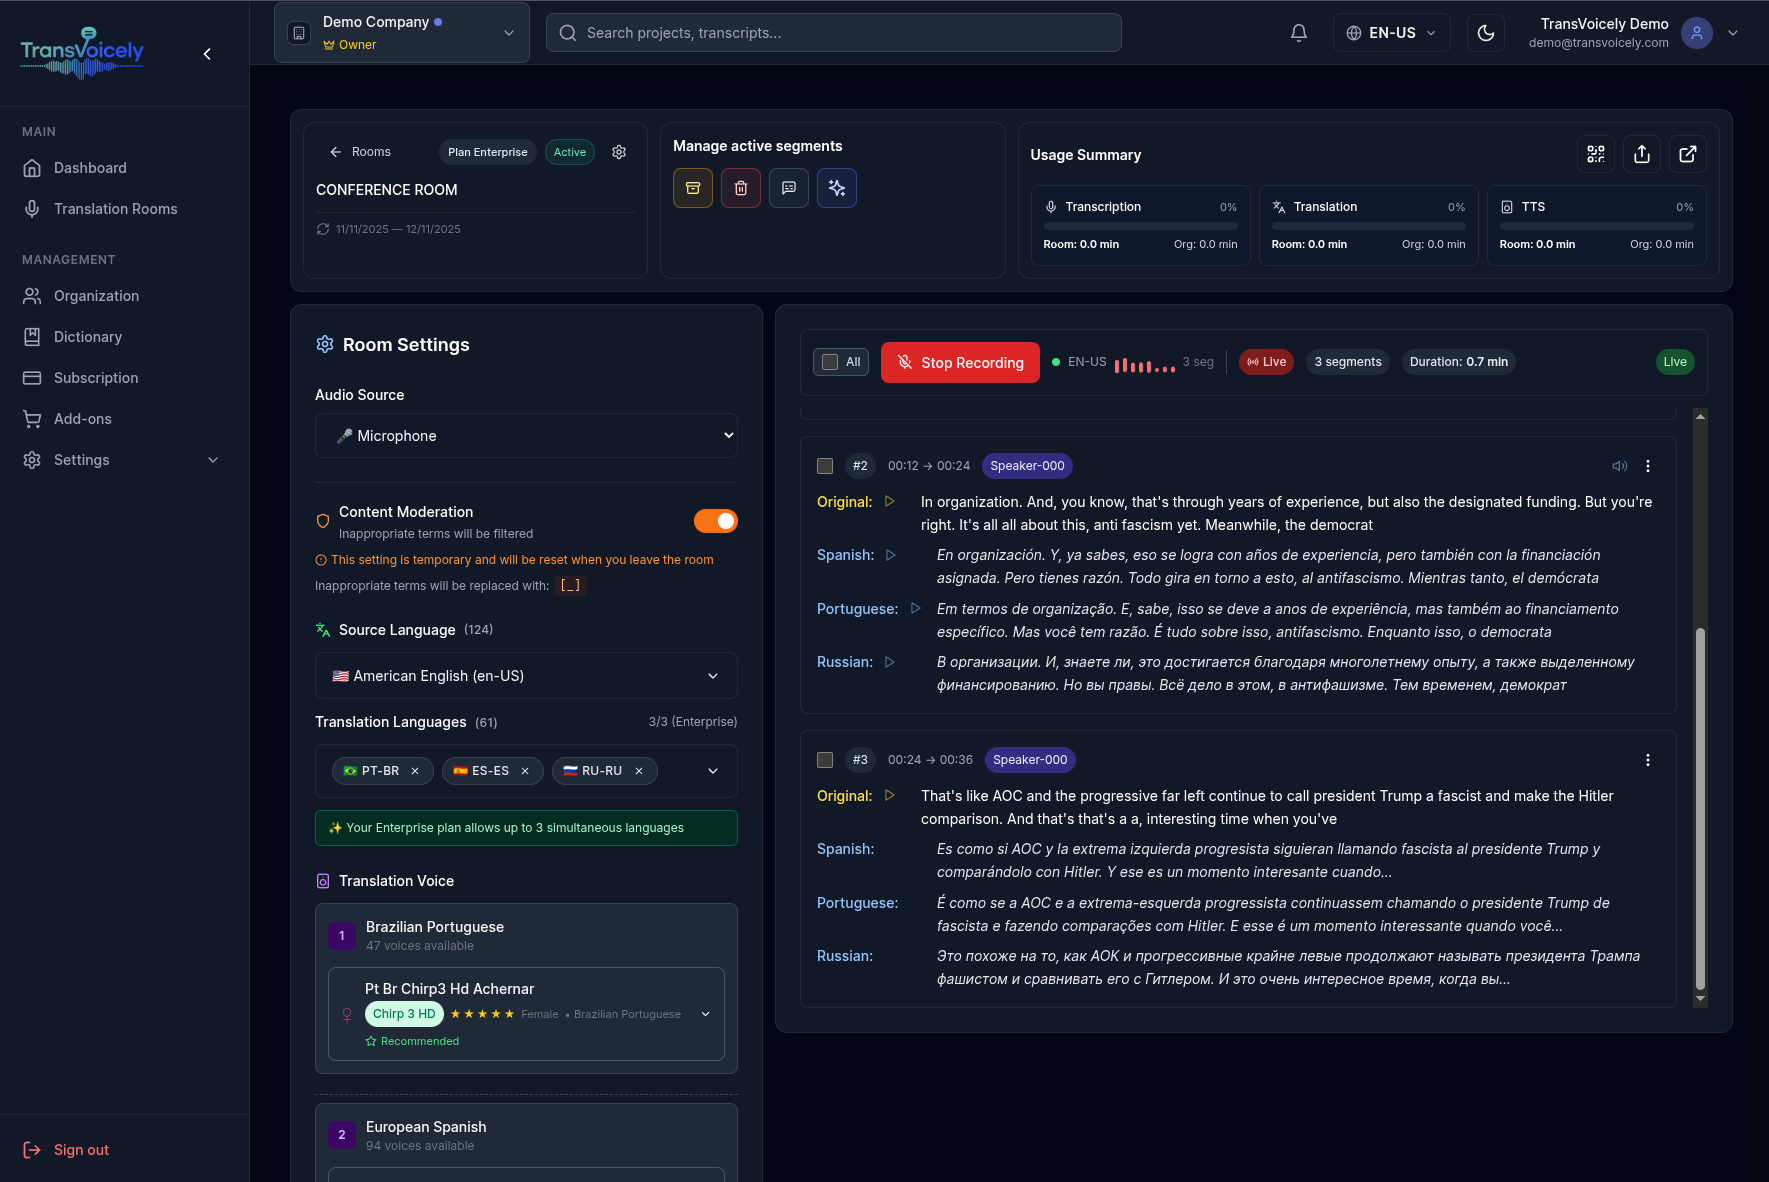
Task: Toggle dark mode with the moon icon
Action: (1486, 32)
